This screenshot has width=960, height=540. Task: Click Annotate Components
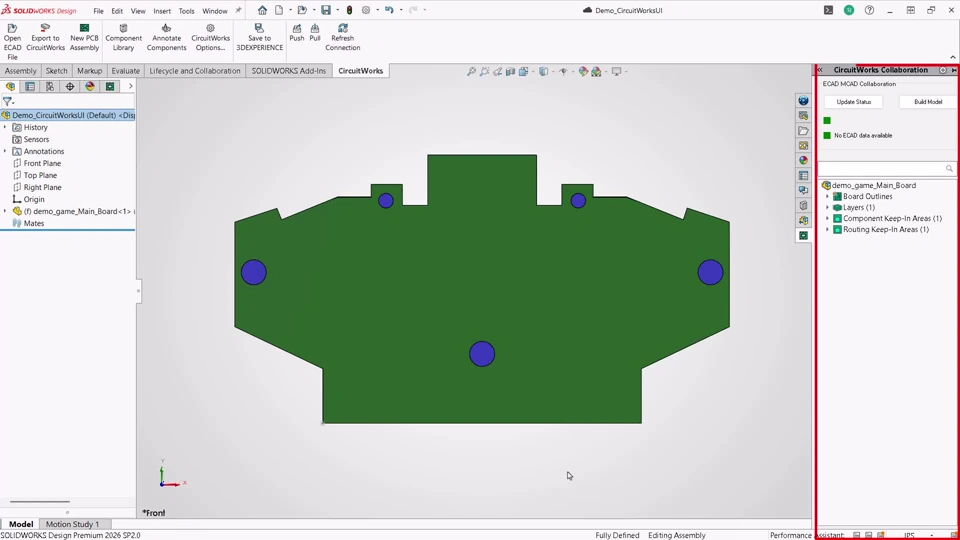(166, 37)
